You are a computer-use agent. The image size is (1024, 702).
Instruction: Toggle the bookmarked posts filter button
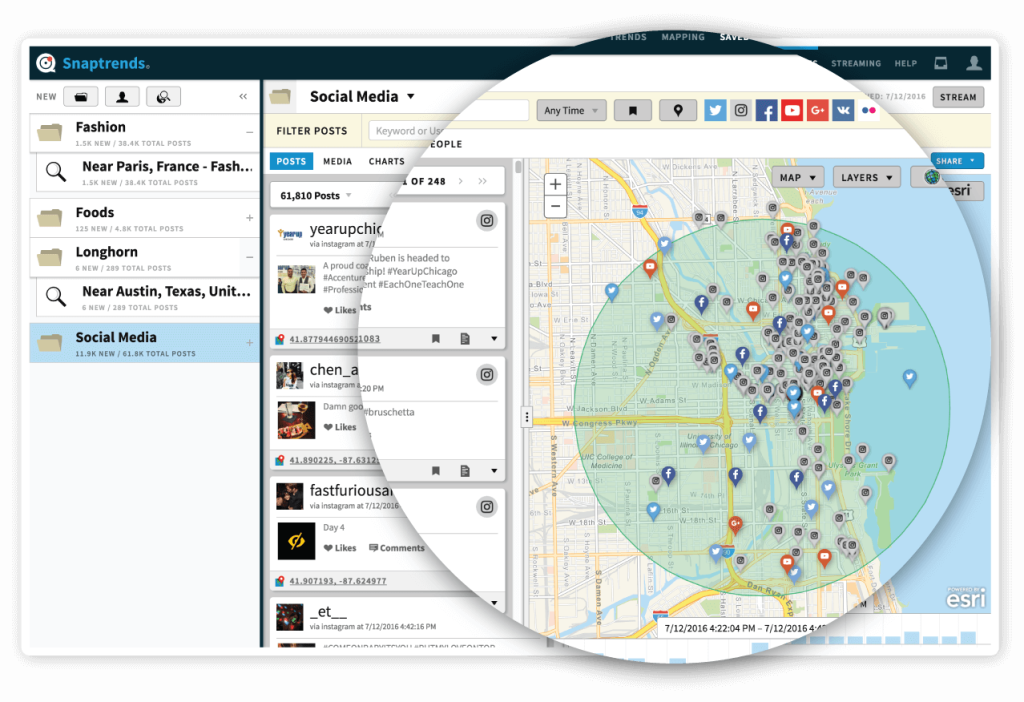point(632,110)
